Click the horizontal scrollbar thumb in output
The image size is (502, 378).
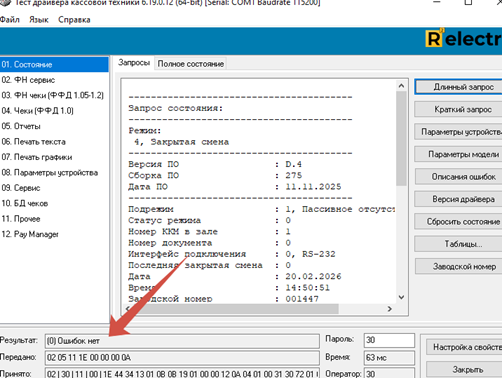pyautogui.click(x=235, y=309)
